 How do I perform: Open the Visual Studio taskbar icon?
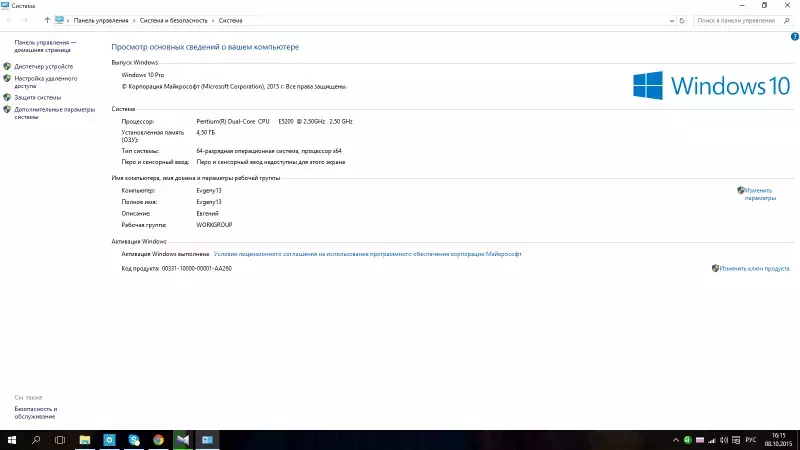tap(183, 440)
